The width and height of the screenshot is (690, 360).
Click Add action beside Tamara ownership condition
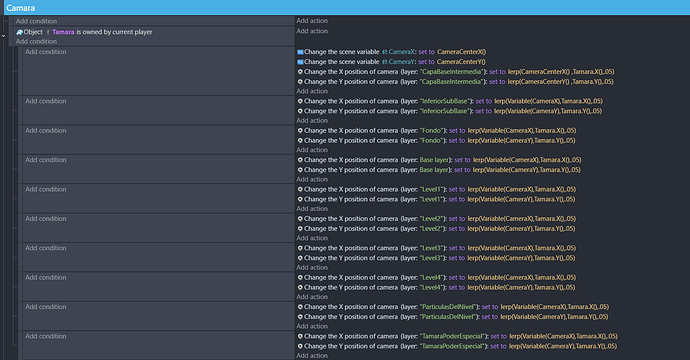coord(312,31)
